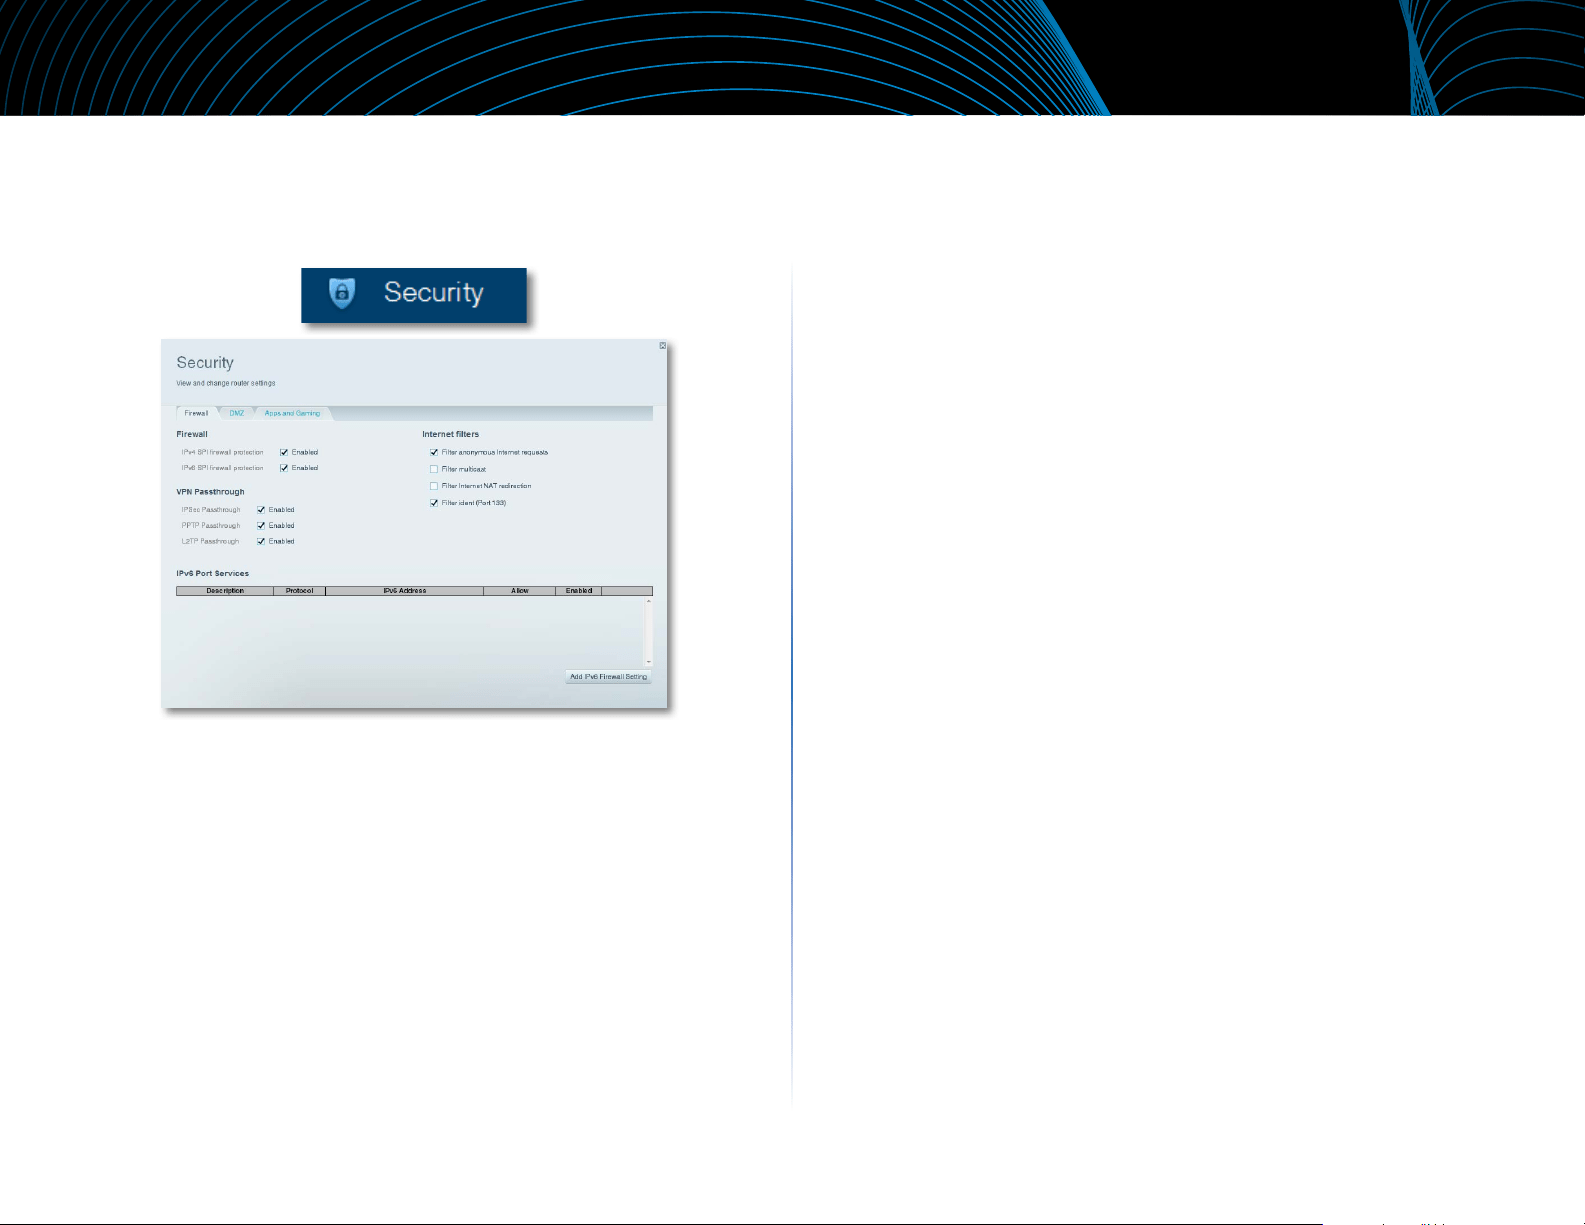Screen dimensions: 1585x1225
Task: Click the Description column header
Action: 225,591
